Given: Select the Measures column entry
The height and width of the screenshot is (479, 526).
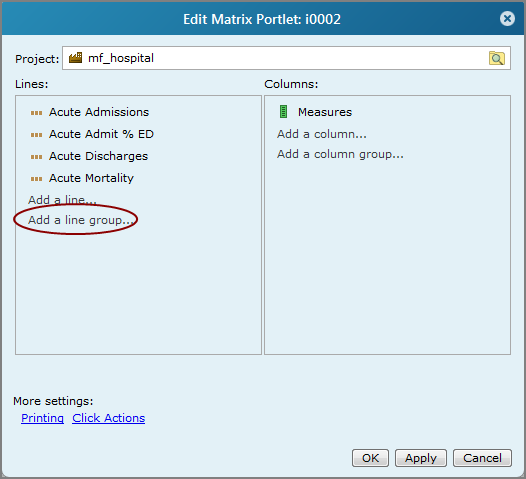Looking at the screenshot, I should point(325,112).
